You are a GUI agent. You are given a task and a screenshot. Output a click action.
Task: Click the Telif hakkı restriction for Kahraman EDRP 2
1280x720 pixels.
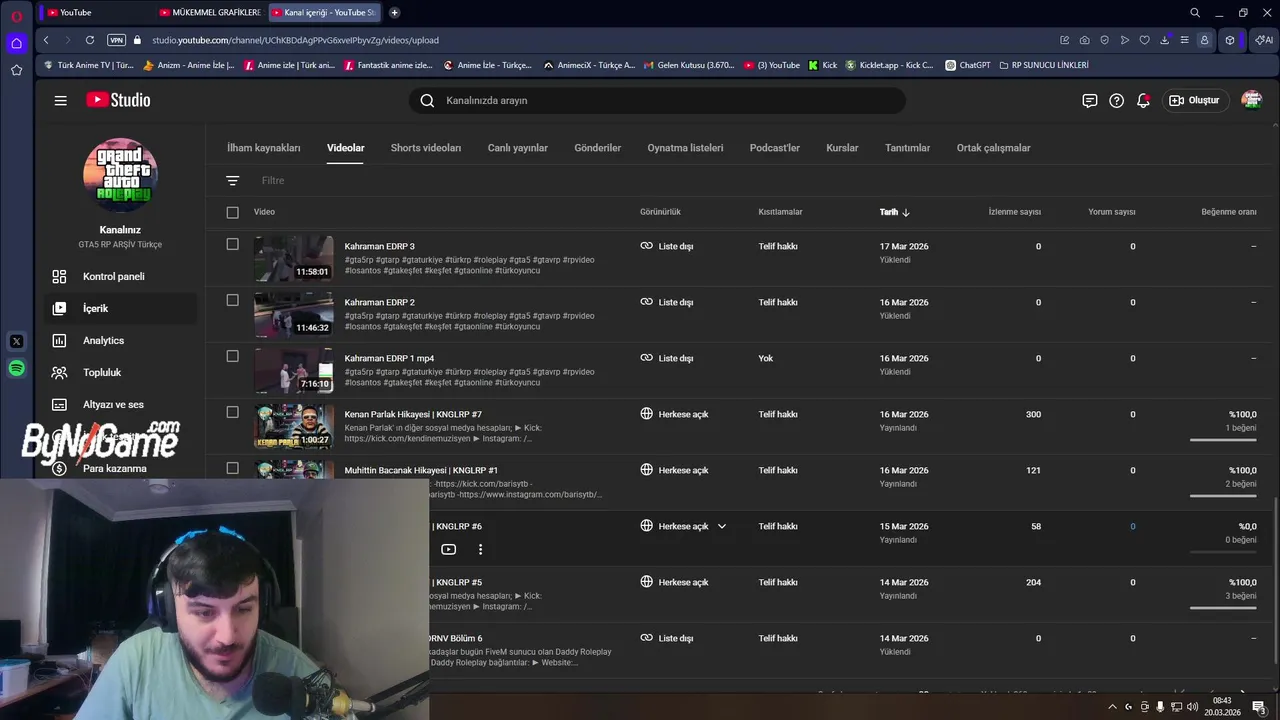pyautogui.click(x=778, y=302)
